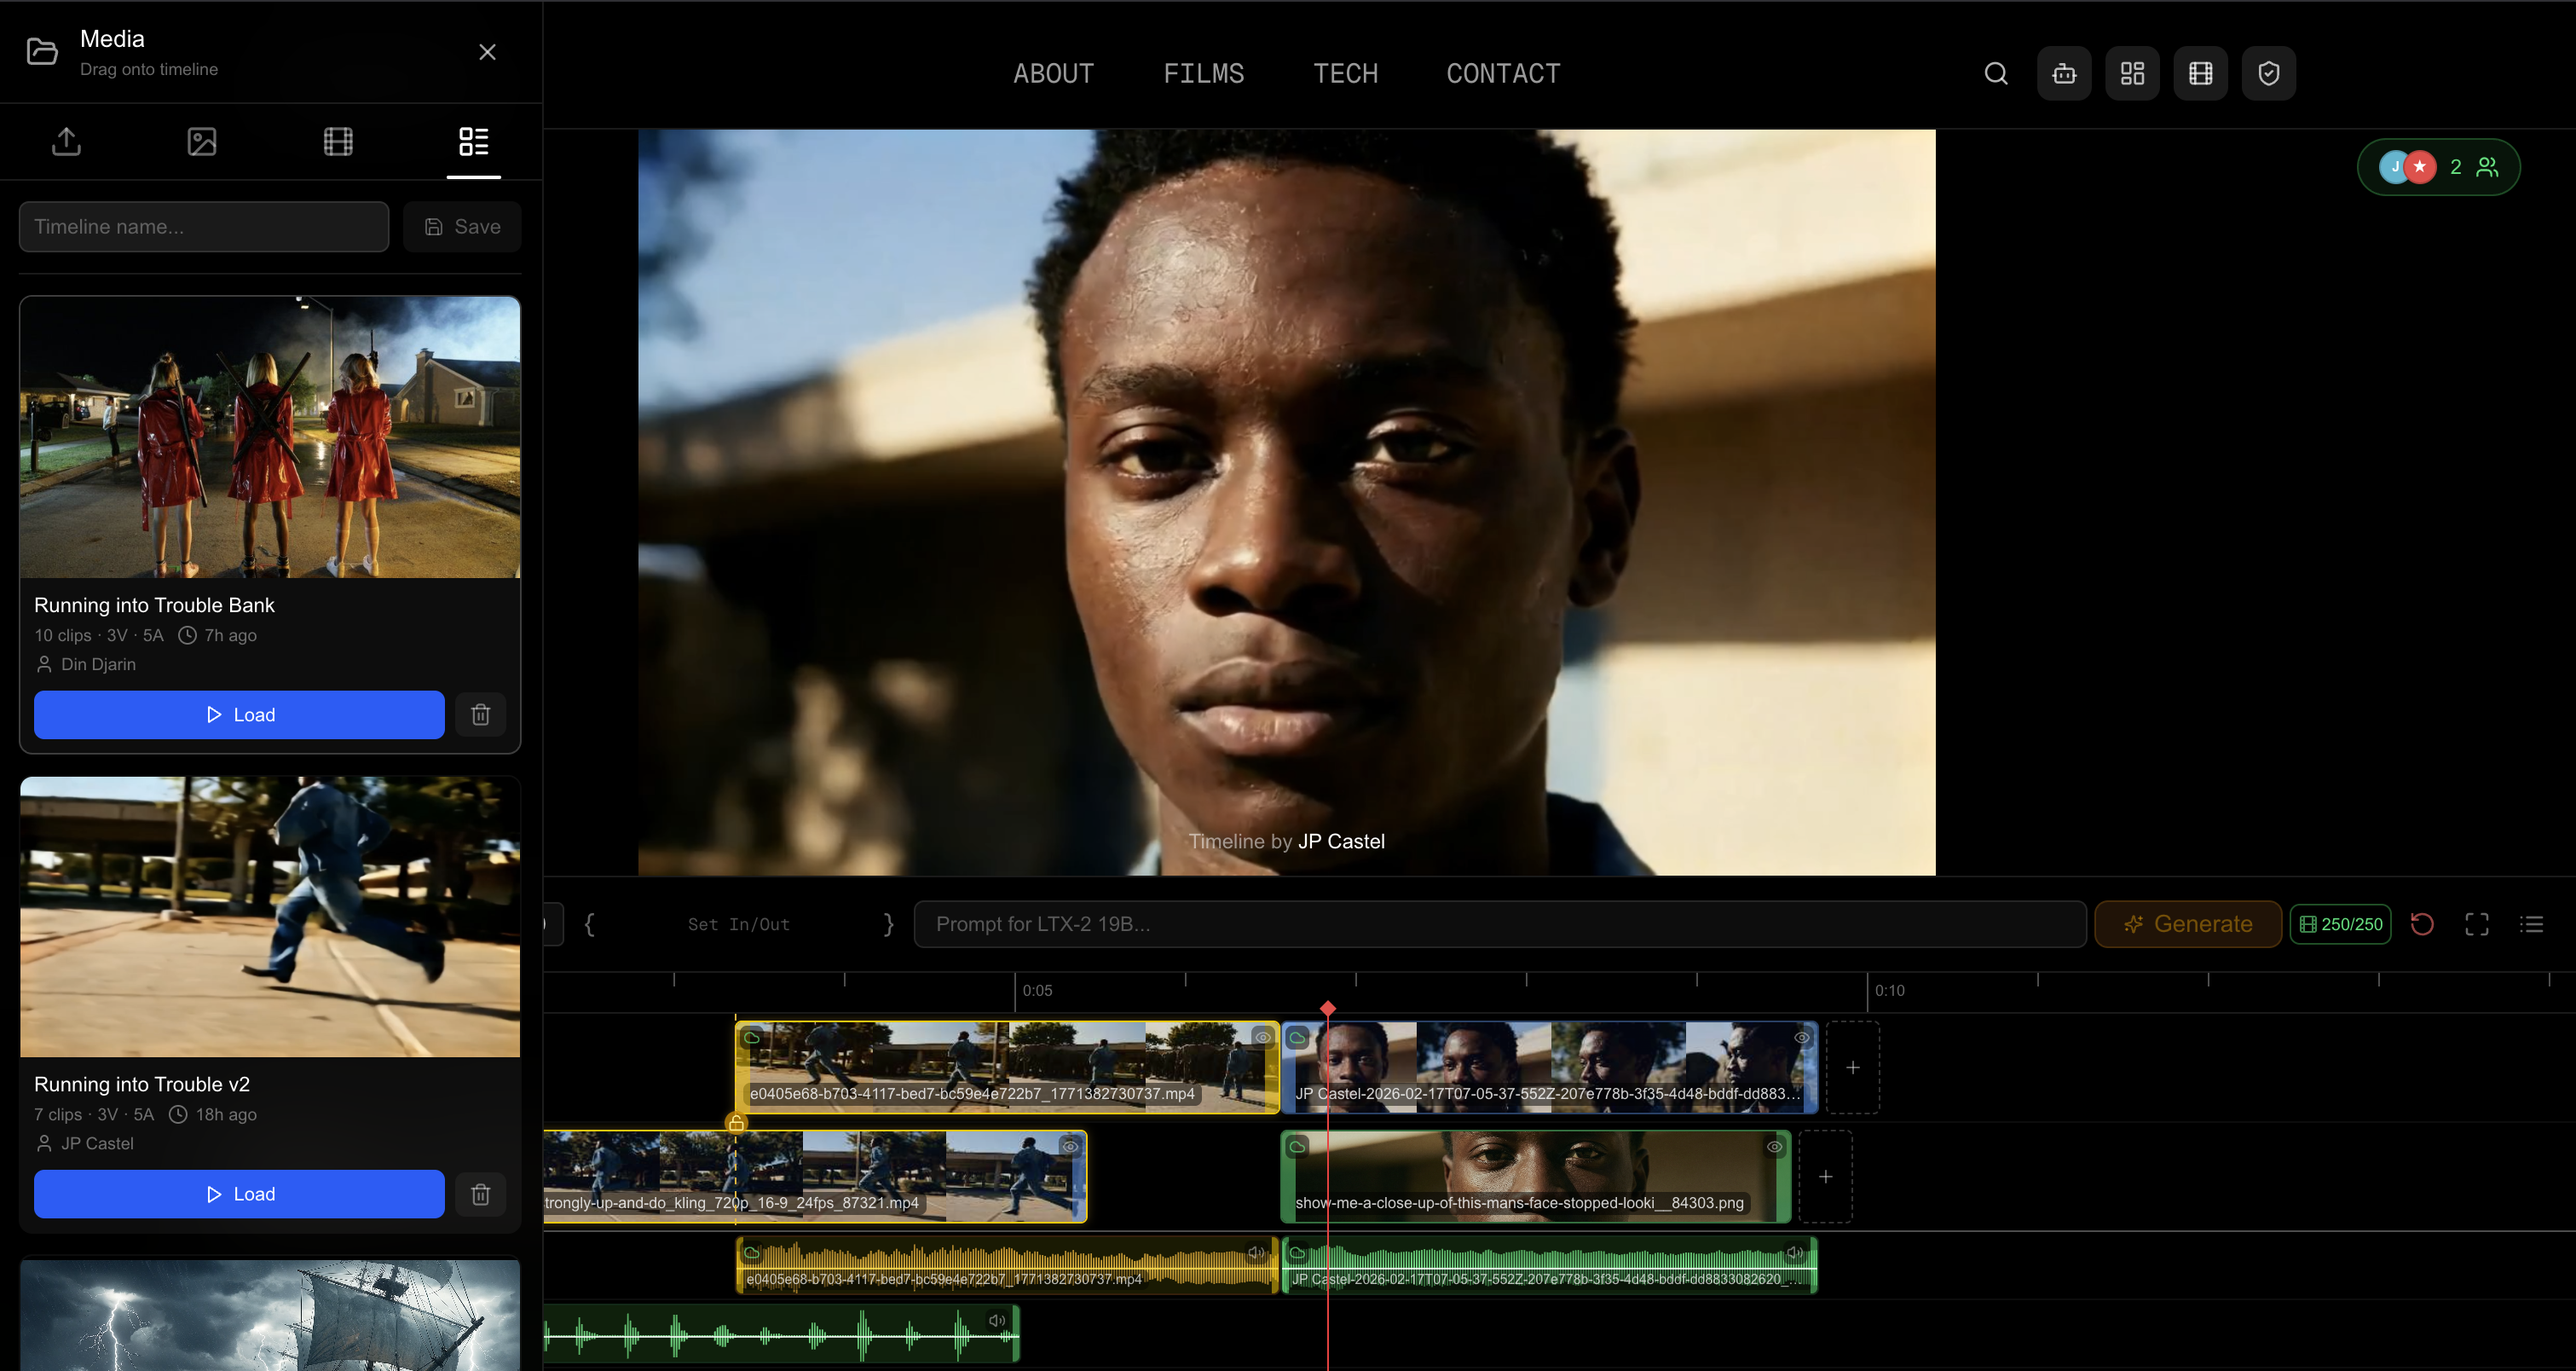Open the upload tab in Media panel
The image size is (2576, 1371).
[x=66, y=141]
